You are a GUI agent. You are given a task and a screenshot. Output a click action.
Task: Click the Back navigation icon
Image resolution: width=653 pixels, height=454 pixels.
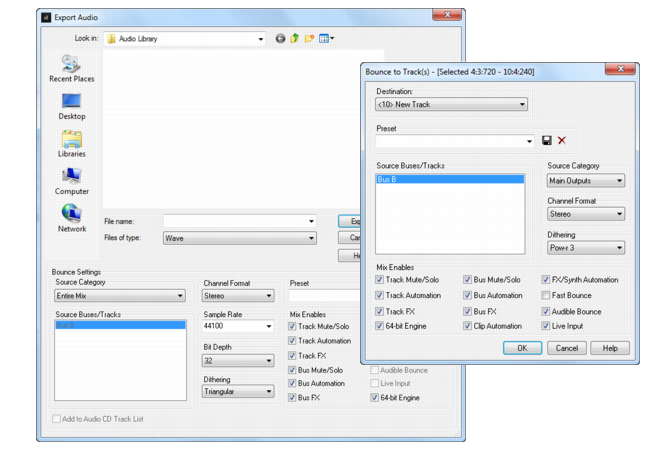click(x=280, y=39)
